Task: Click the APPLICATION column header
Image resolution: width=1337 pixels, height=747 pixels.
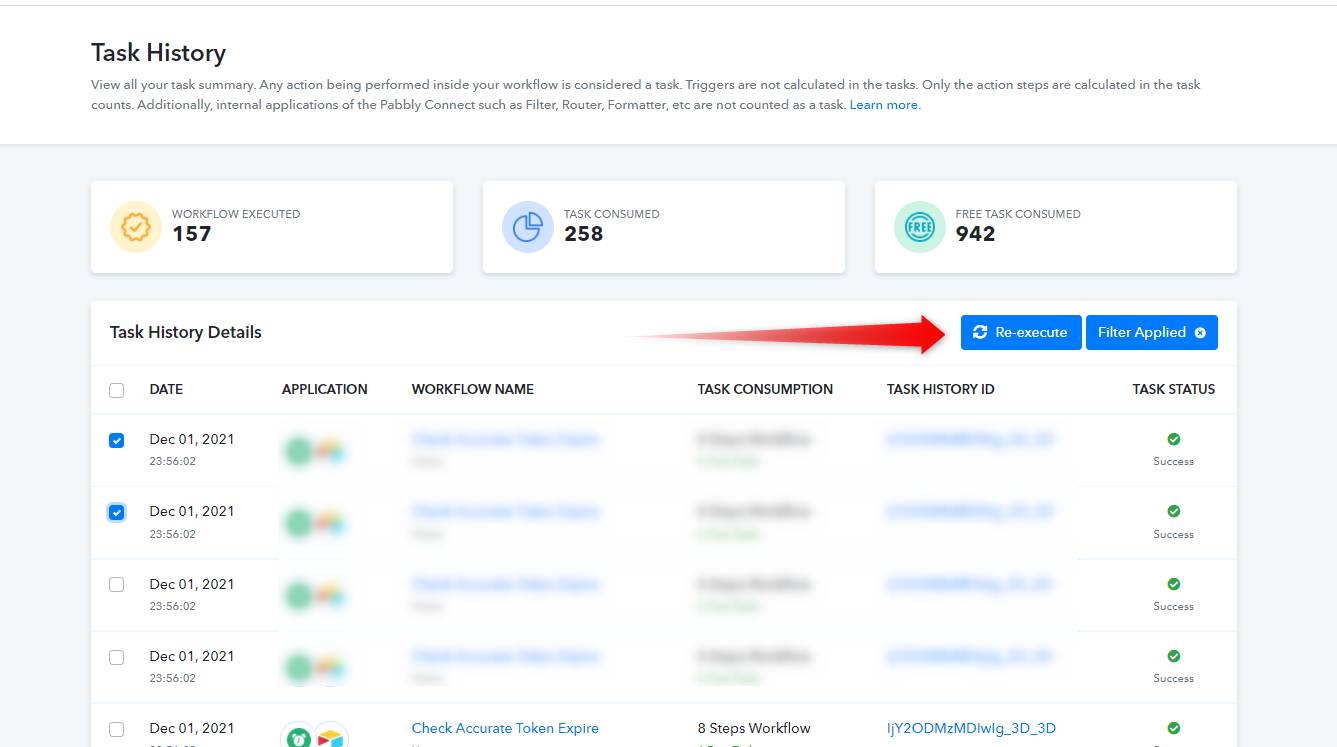Action: click(325, 389)
